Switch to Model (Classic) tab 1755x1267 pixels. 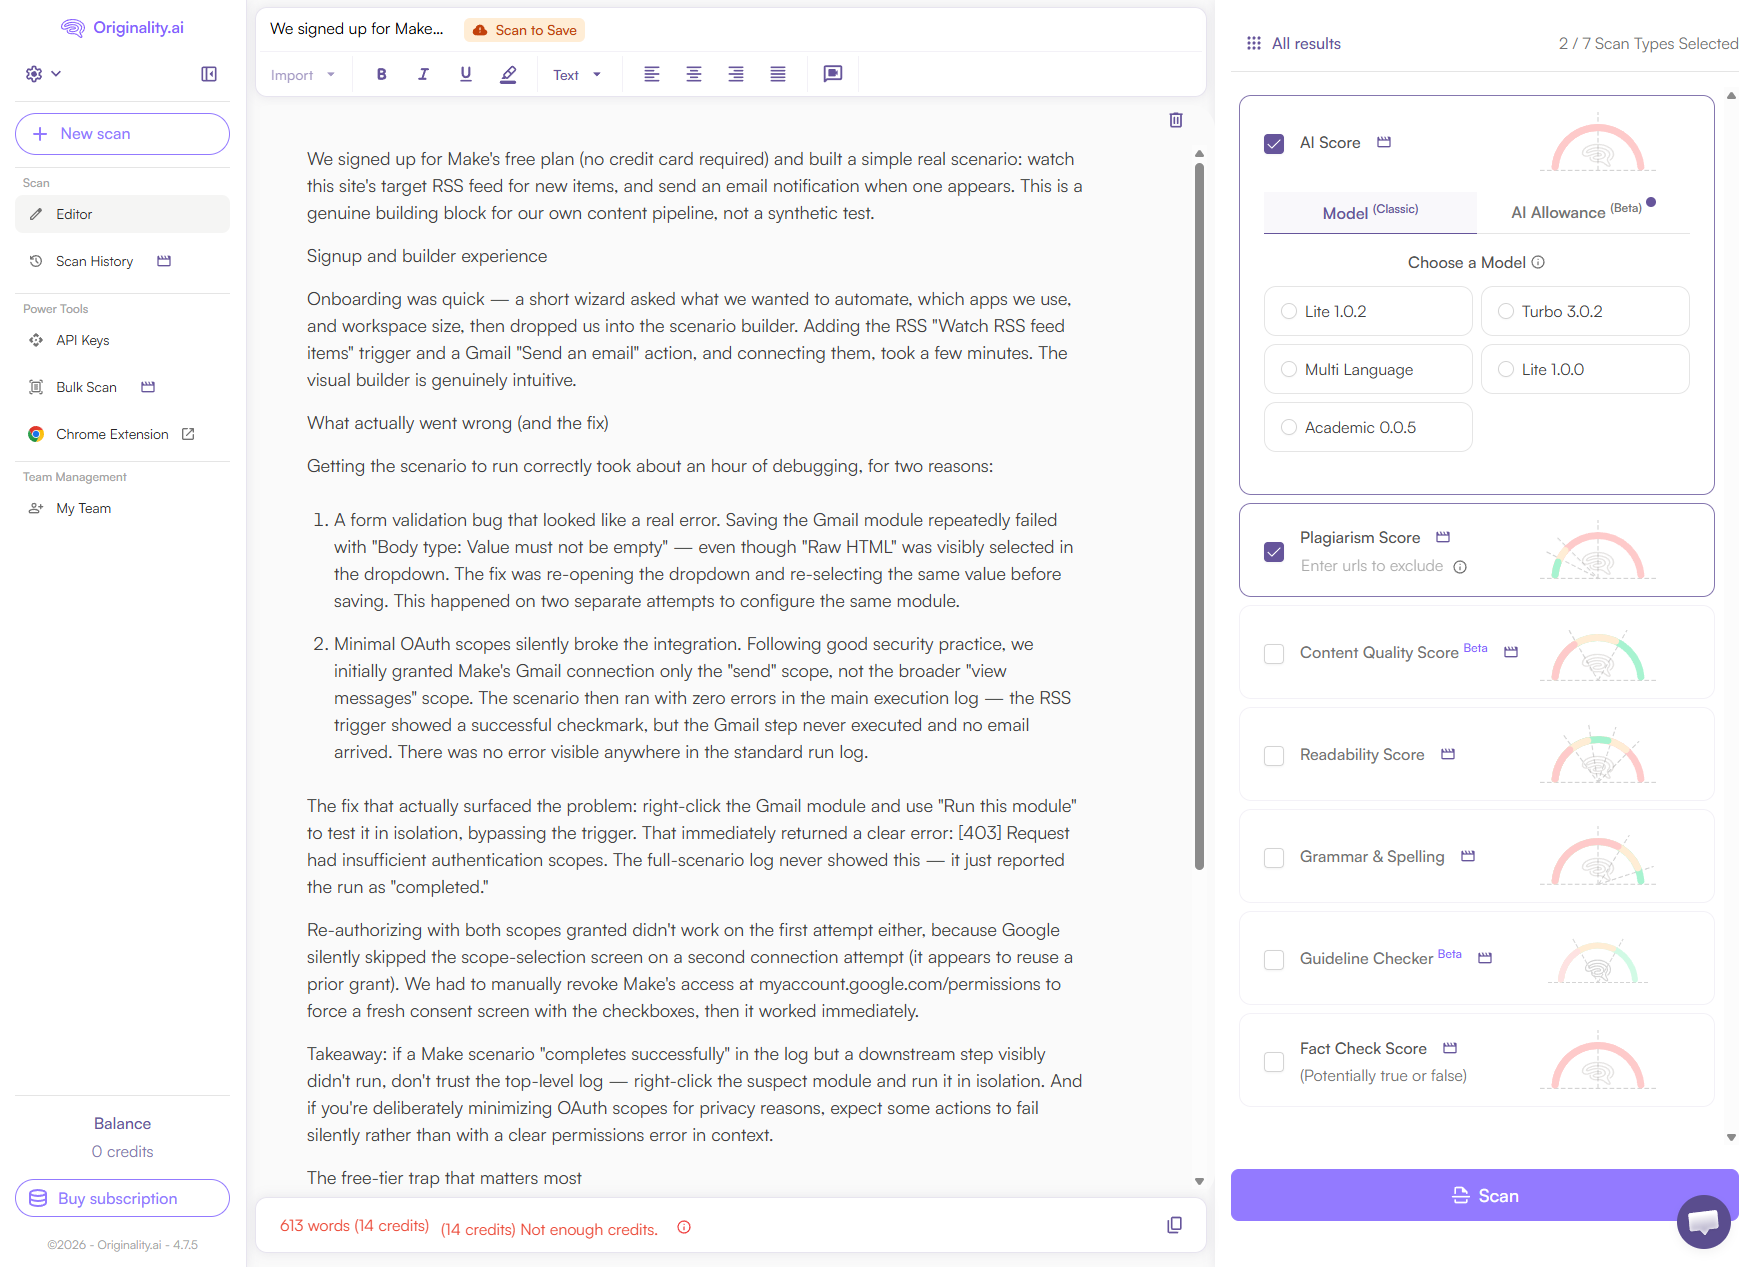(x=1370, y=212)
